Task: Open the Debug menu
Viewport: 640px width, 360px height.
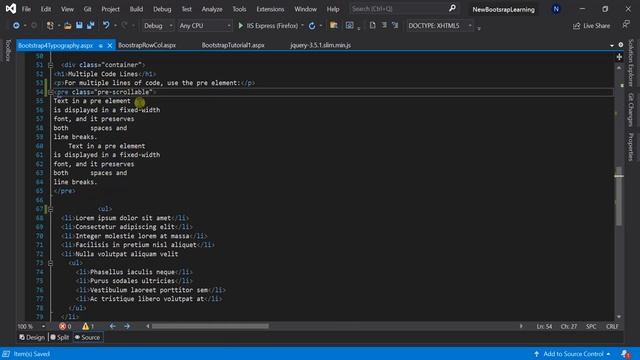Action: (162, 9)
